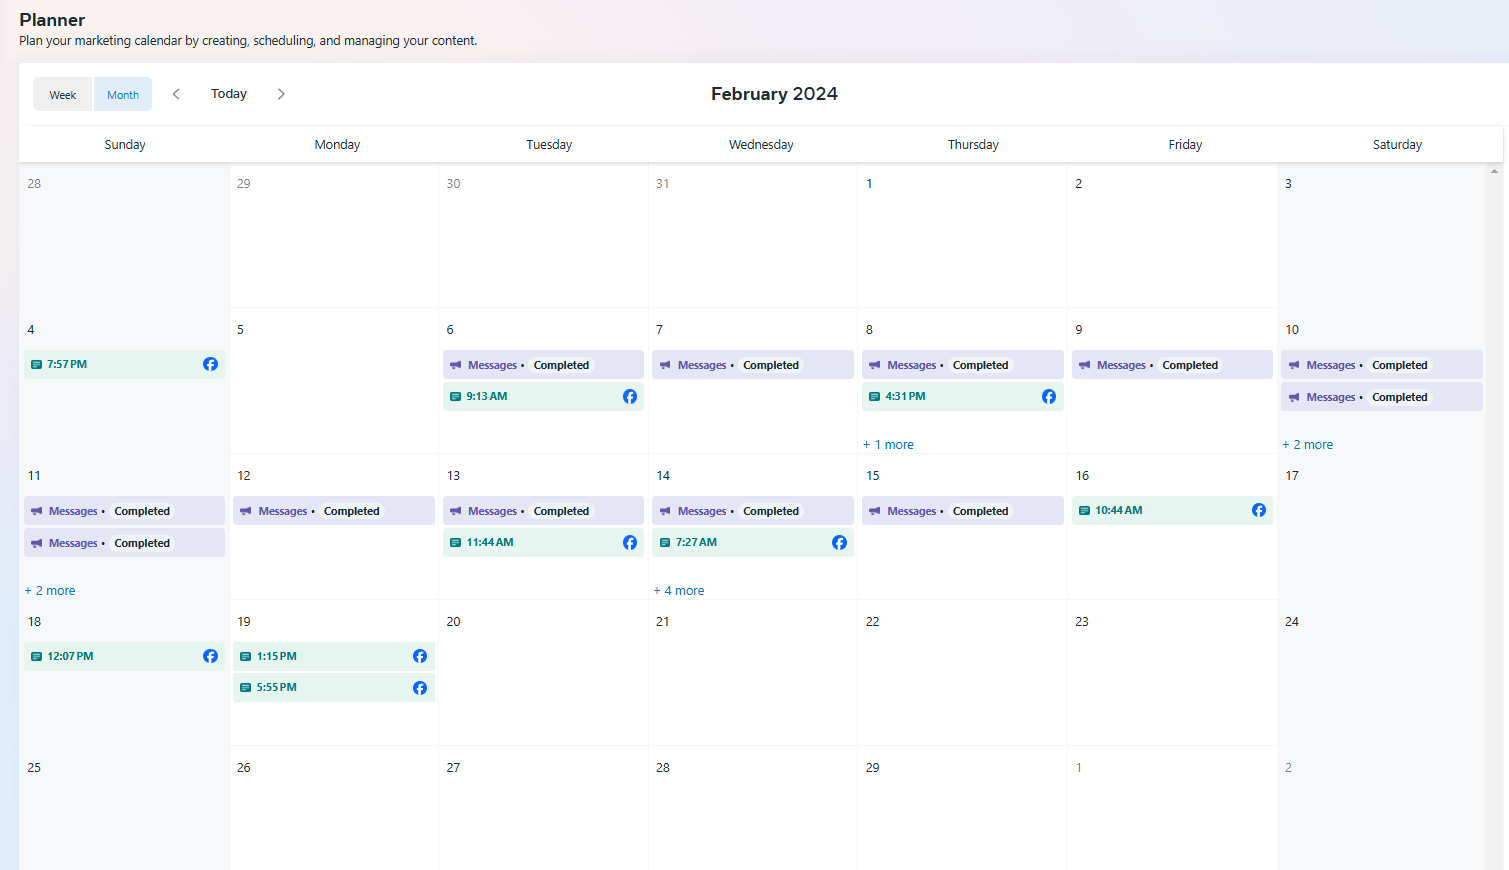
Task: Jump to Today
Action: [x=229, y=94]
